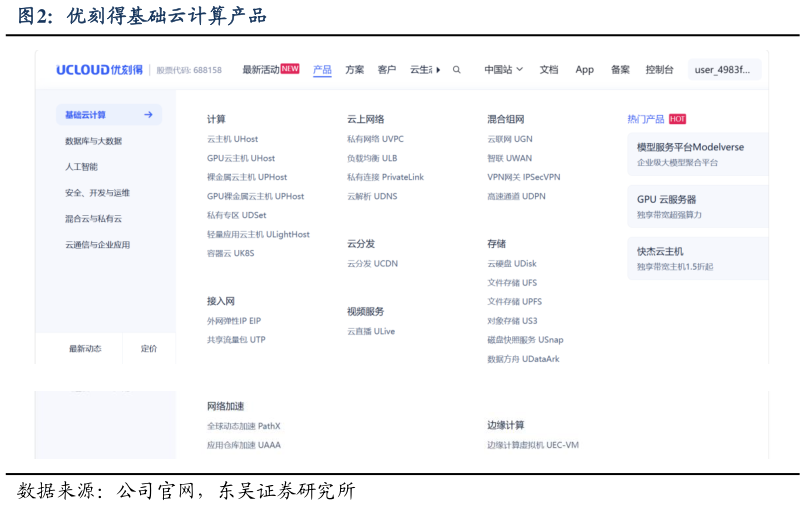
Task: Select 基础云计算 category in sidebar
Action: (109, 114)
